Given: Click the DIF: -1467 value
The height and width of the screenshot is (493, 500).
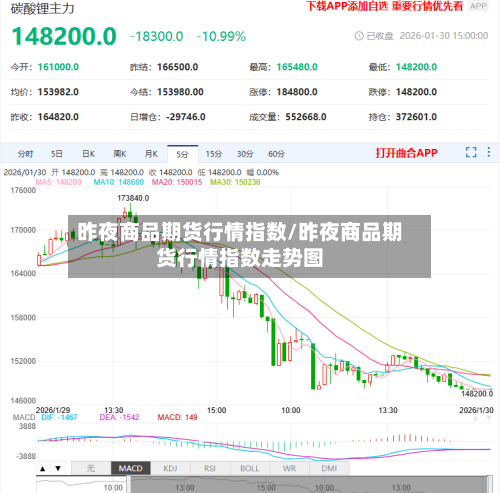Looking at the screenshot, I should coord(59,417).
